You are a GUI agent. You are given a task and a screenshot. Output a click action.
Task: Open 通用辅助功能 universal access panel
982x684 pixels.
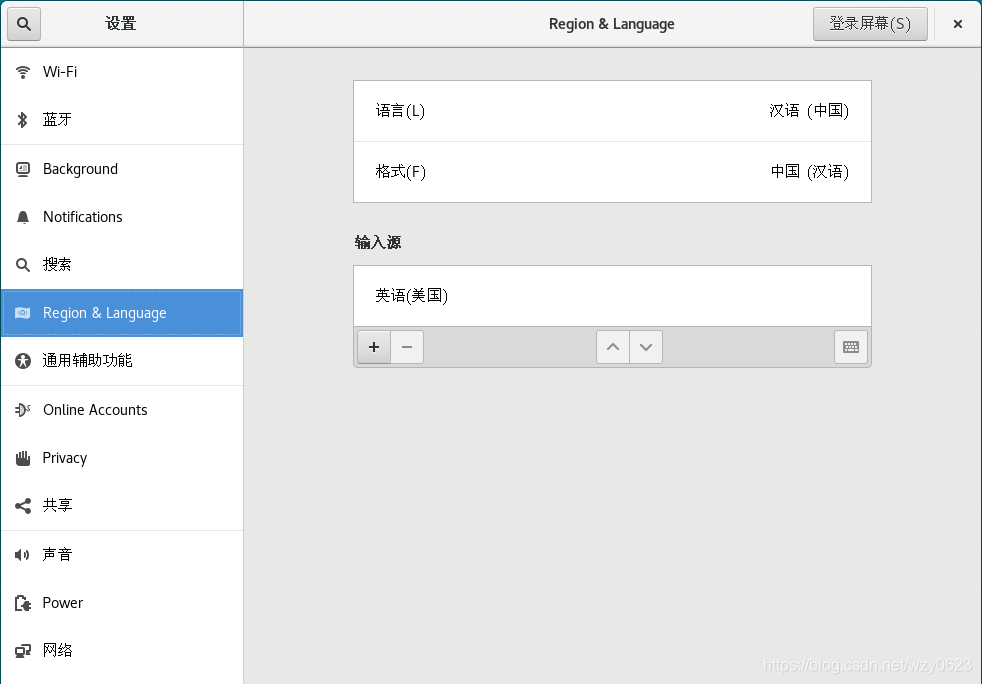click(x=122, y=361)
